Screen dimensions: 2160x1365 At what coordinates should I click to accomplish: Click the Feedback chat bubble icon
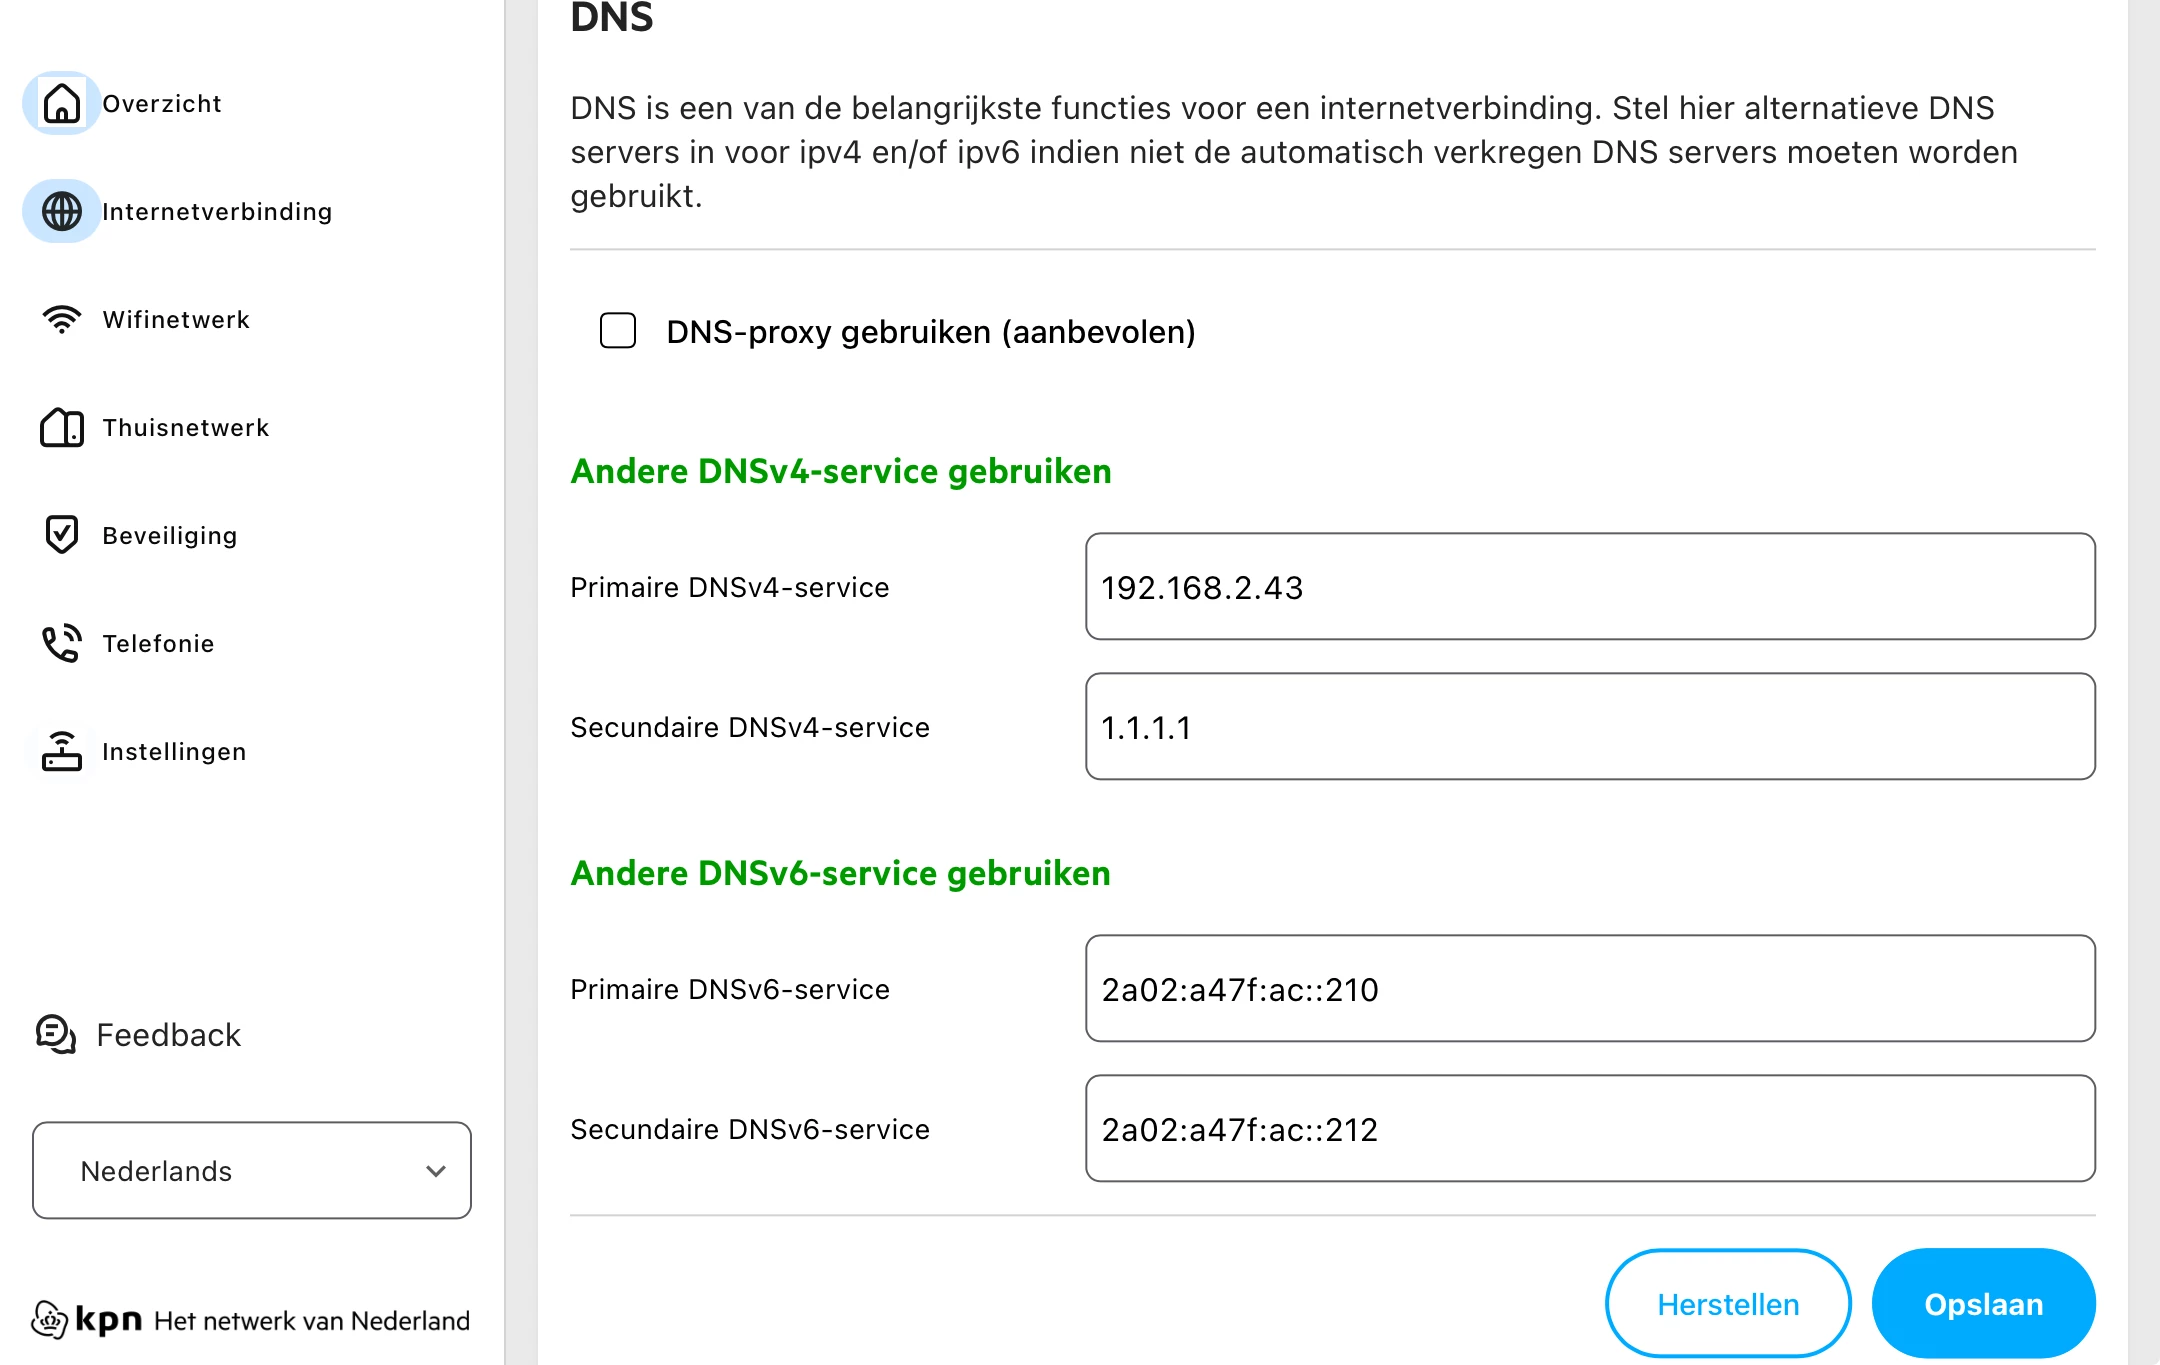(x=56, y=1035)
